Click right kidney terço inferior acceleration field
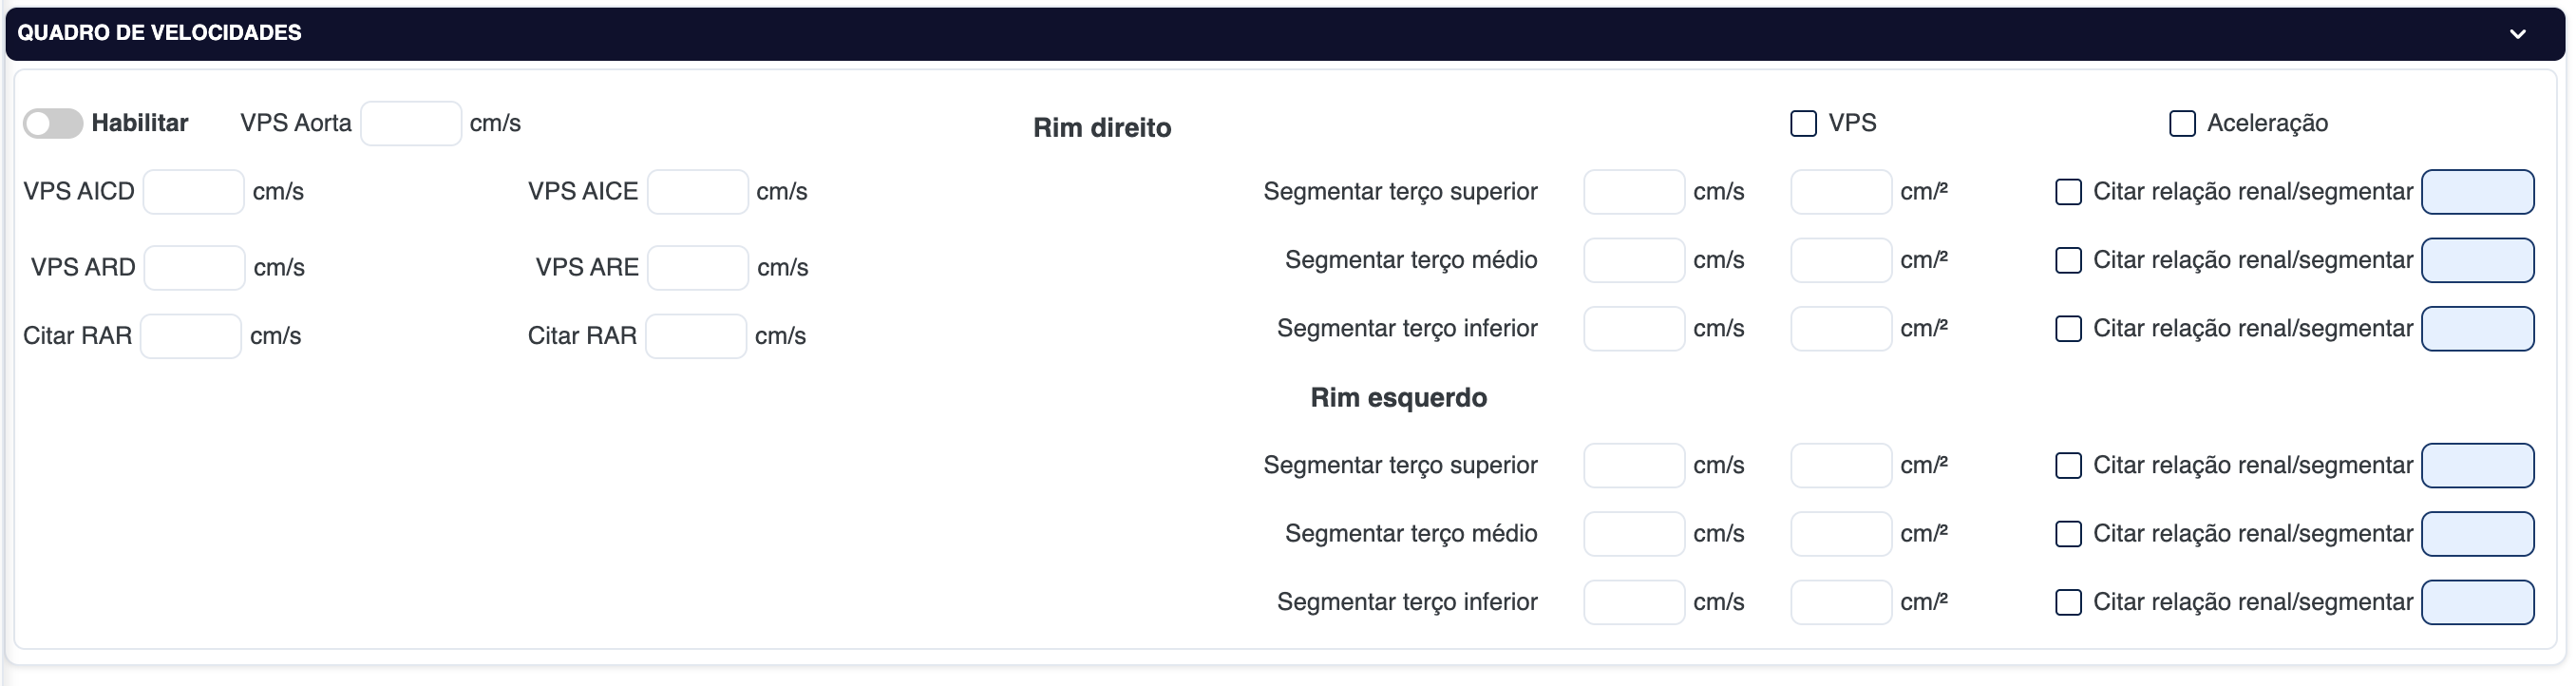 click(1840, 329)
